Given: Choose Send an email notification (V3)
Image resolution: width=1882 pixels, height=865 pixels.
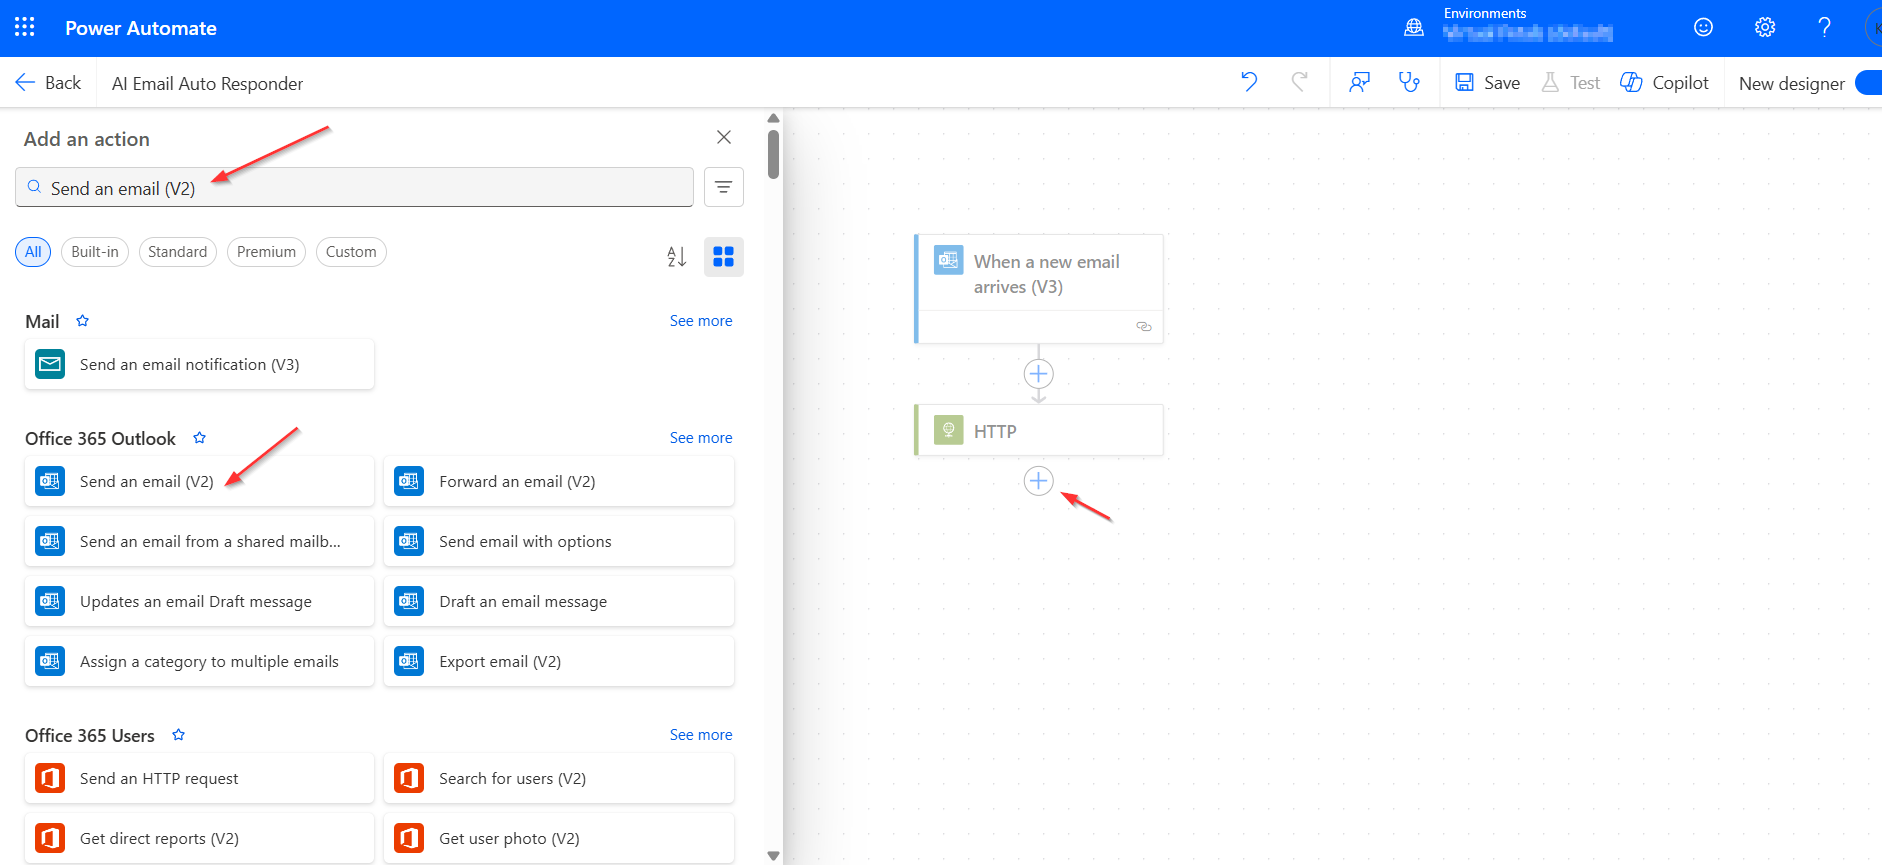Looking at the screenshot, I should [x=199, y=364].
